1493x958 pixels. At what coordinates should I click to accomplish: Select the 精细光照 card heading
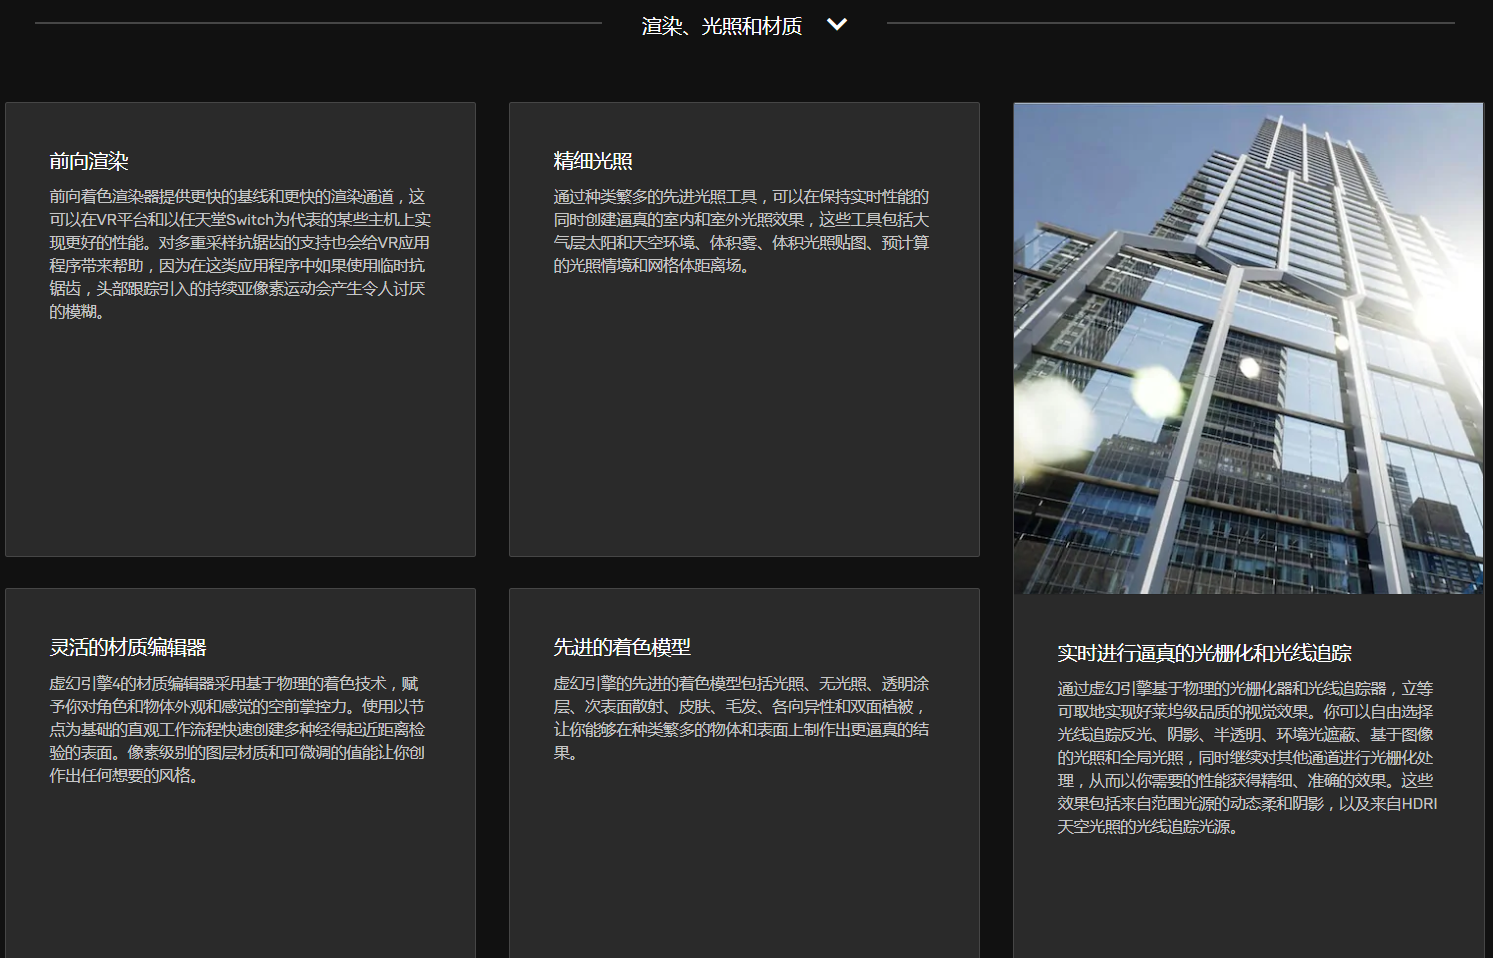(x=593, y=161)
